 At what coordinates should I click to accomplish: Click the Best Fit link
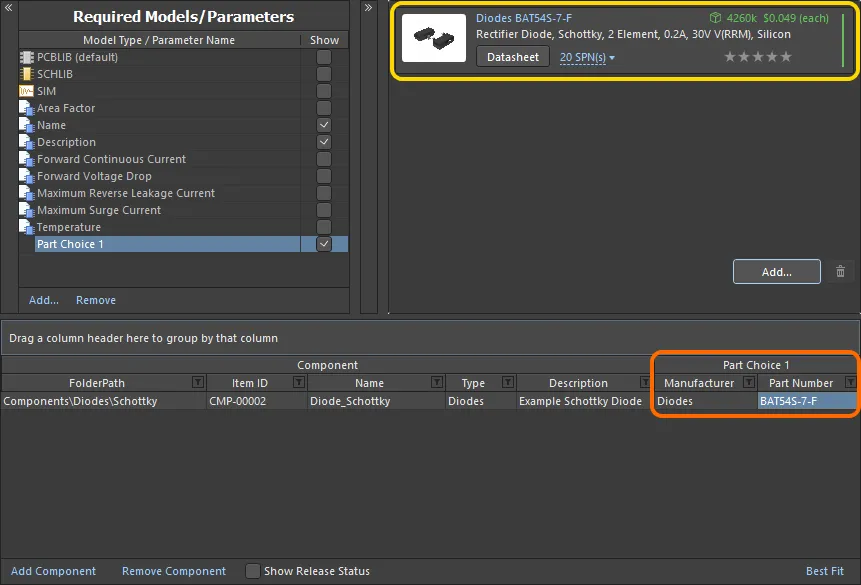click(825, 571)
